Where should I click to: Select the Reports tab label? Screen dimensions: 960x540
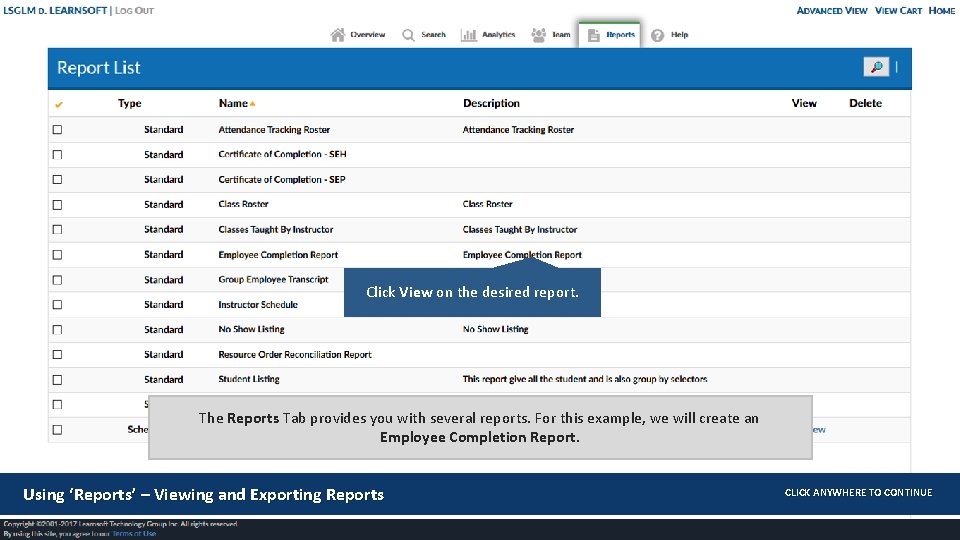pyautogui.click(x=620, y=35)
